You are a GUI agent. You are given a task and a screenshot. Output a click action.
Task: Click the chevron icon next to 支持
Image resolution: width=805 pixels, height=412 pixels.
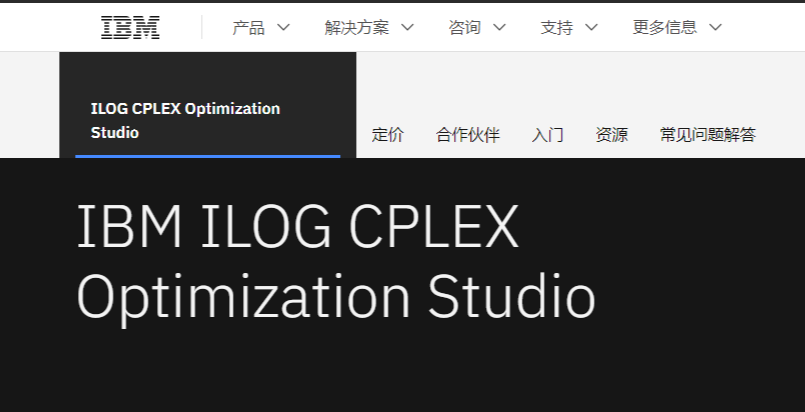(591, 27)
